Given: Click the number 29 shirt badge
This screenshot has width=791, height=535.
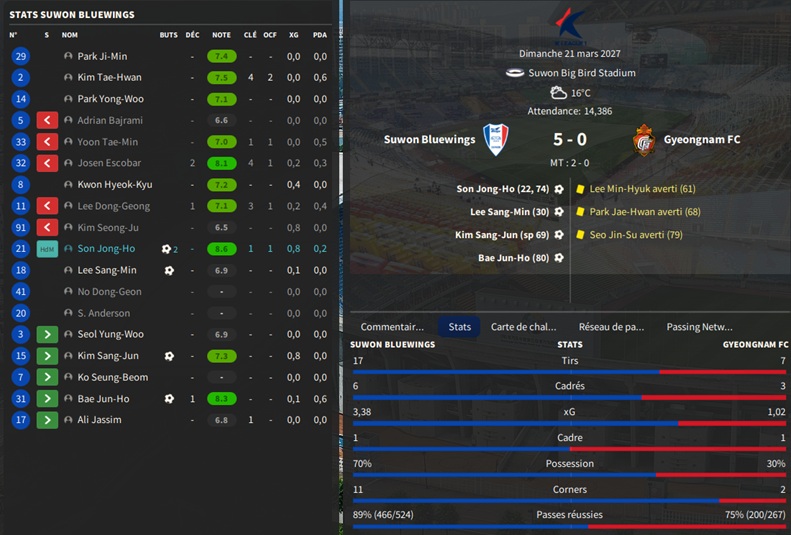Looking at the screenshot, I should point(20,56).
